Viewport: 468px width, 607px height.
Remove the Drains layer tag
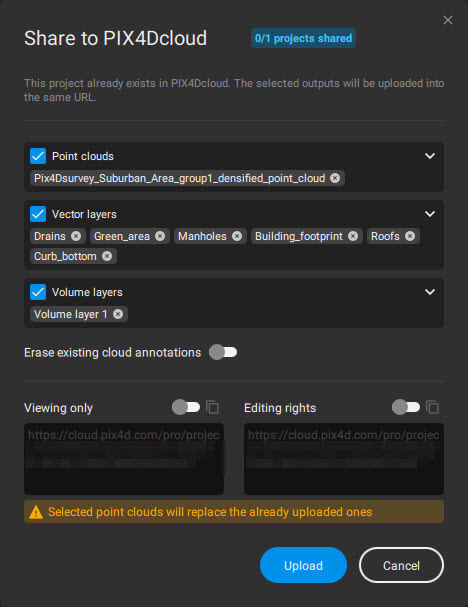coord(76,236)
